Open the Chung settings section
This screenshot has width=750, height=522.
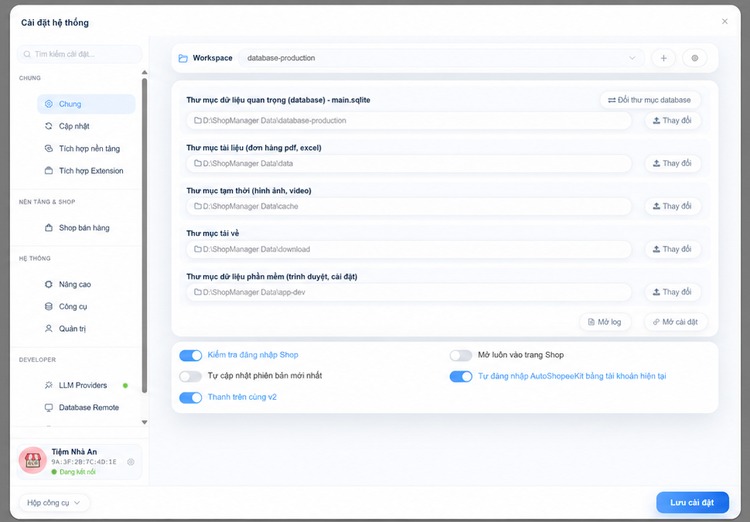[x=86, y=104]
